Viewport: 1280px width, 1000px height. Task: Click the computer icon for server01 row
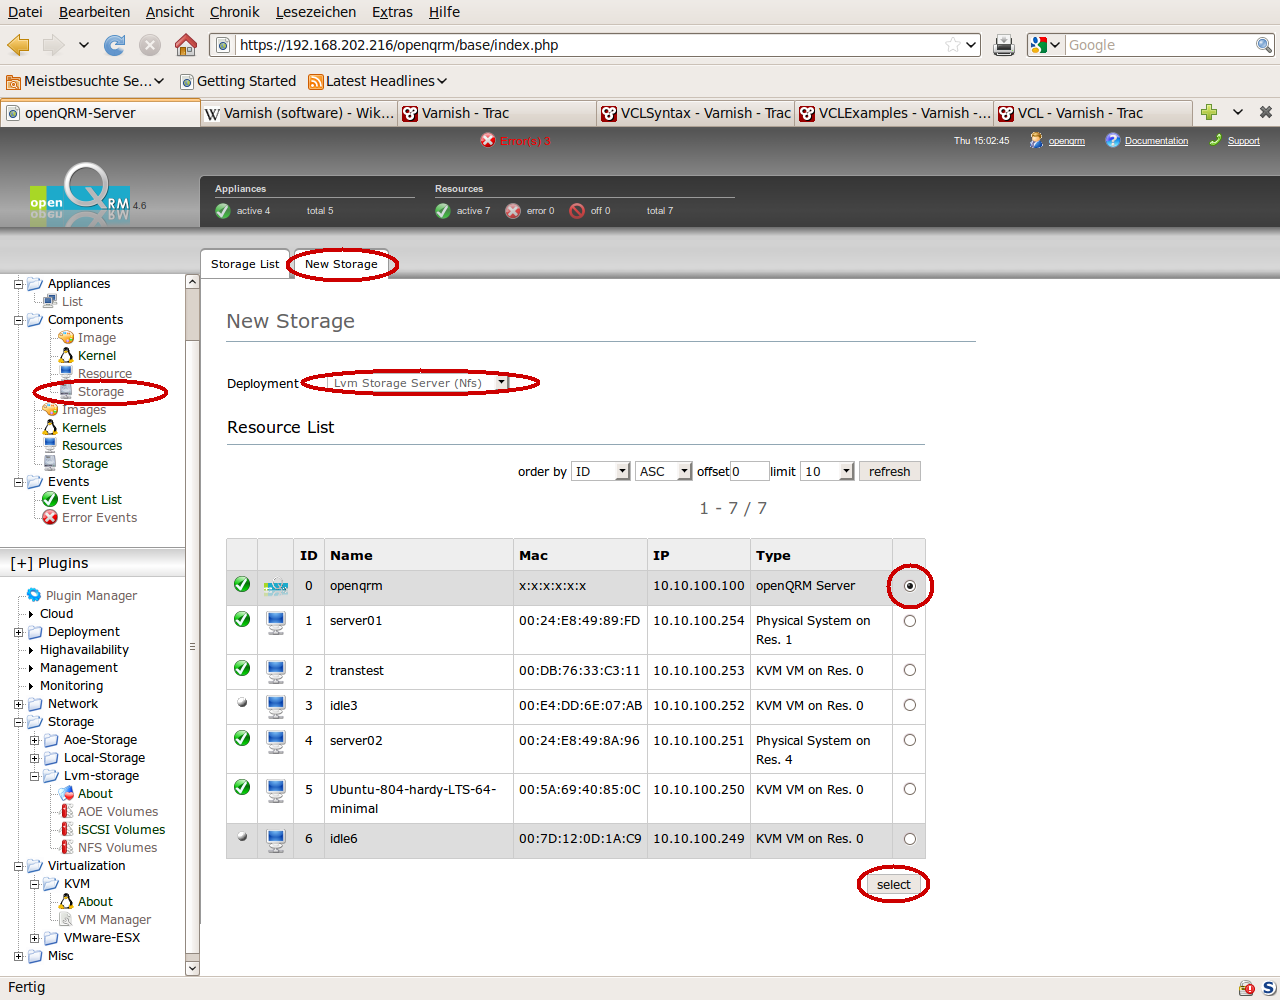pyautogui.click(x=276, y=622)
